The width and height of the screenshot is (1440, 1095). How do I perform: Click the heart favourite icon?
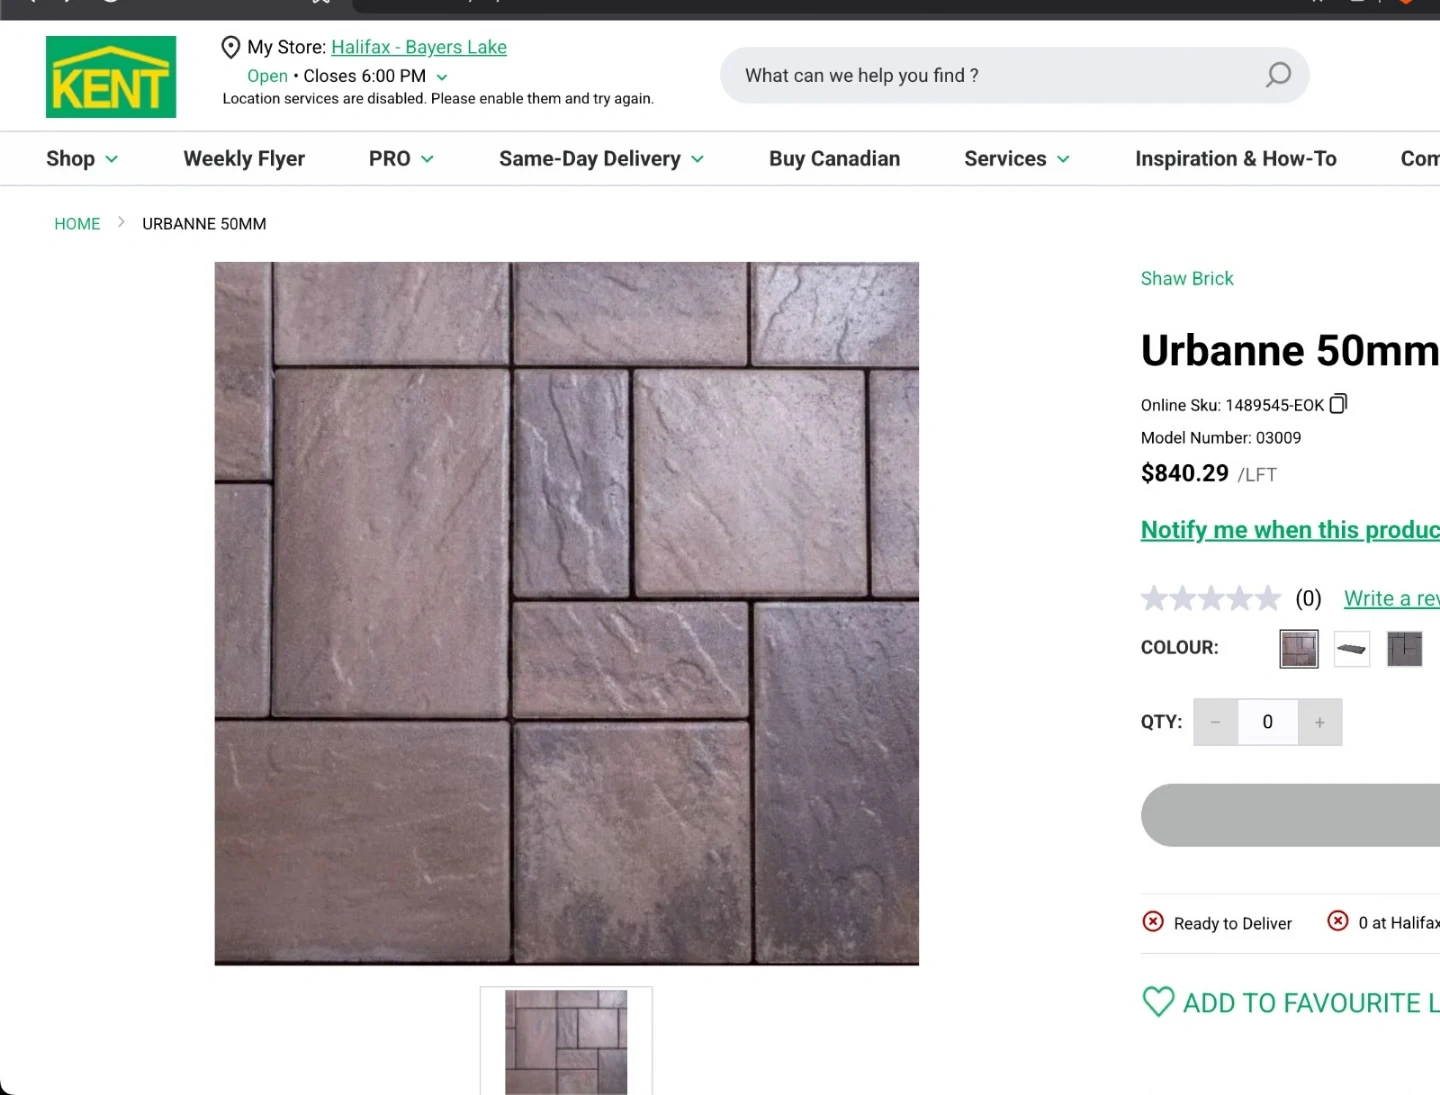tap(1158, 1002)
